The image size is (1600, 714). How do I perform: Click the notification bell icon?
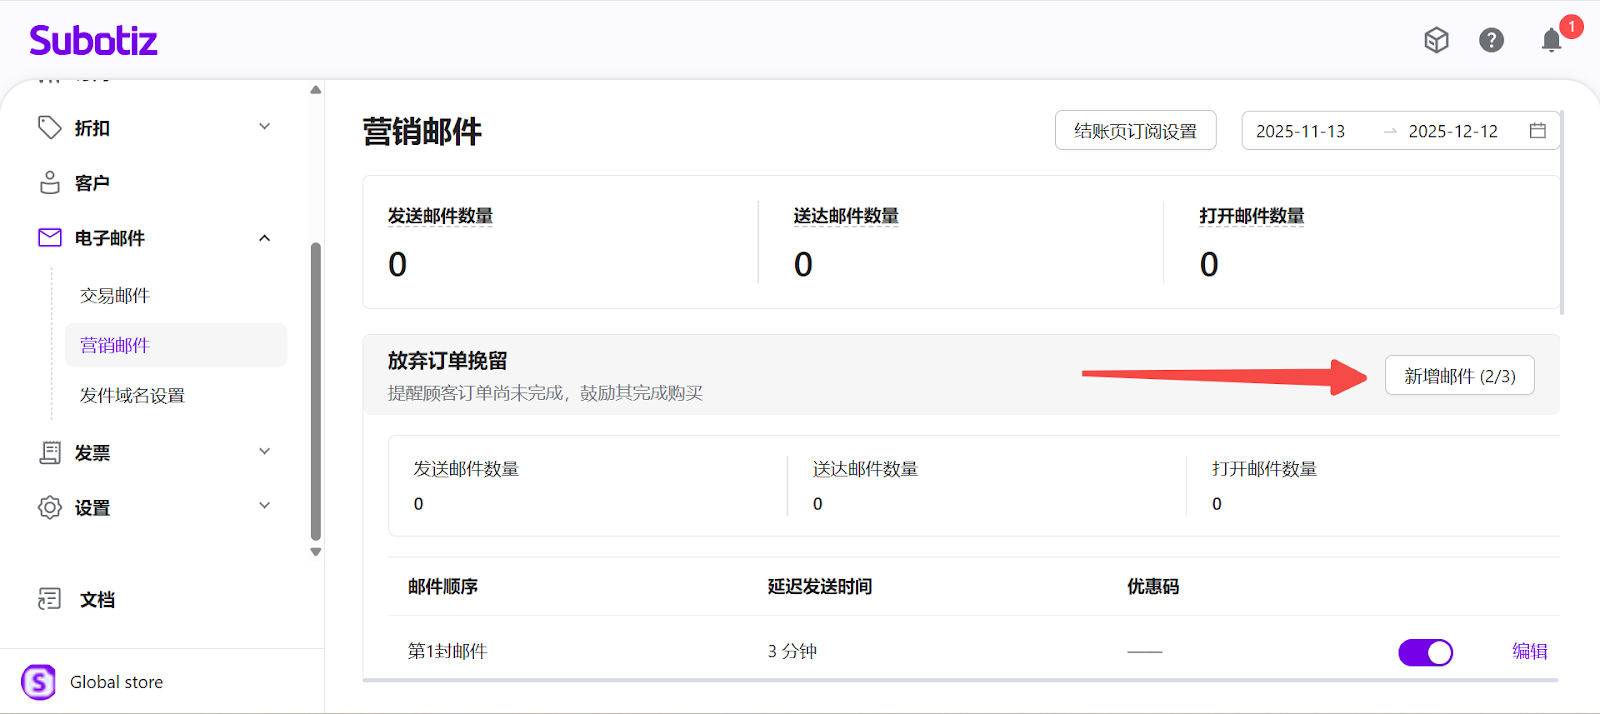1551,40
